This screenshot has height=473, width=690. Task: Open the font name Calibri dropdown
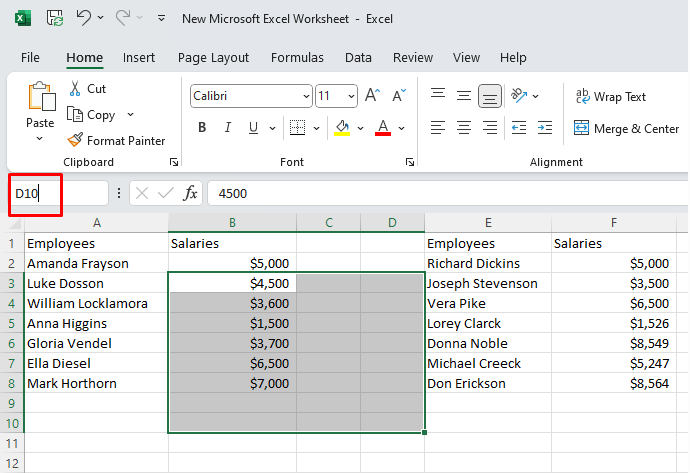306,97
